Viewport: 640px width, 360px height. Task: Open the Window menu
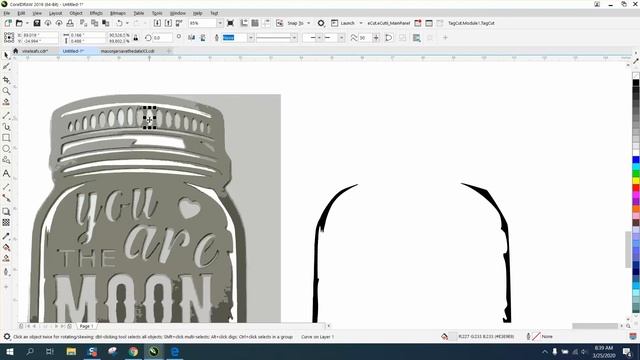click(178, 13)
